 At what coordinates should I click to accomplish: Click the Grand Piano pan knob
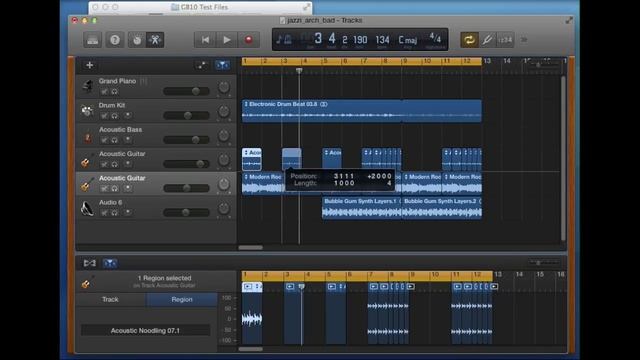coord(224,87)
